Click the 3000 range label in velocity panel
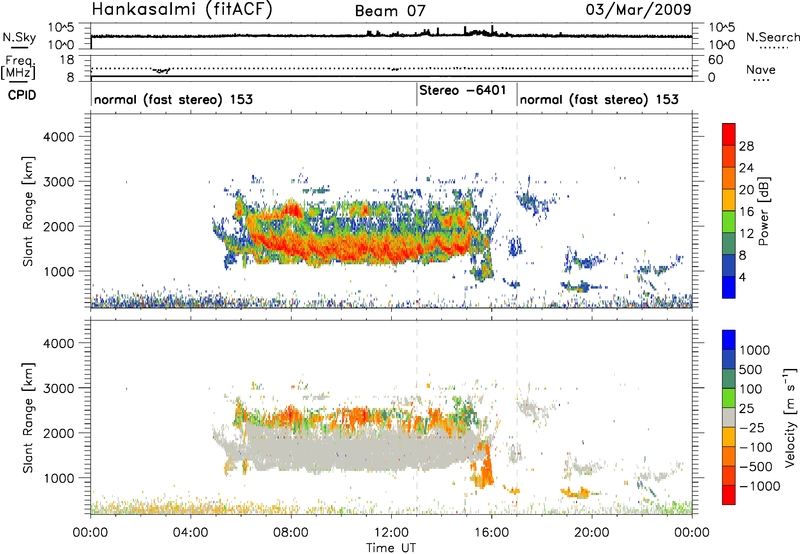Screen dimensions: 800x554 59,388
